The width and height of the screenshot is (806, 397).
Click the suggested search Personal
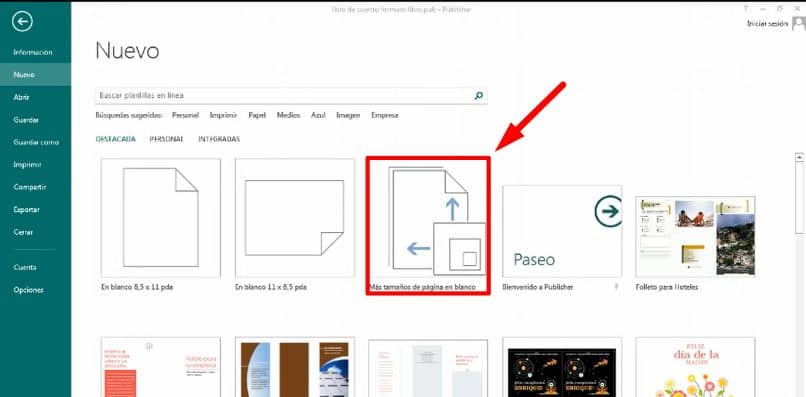185,116
